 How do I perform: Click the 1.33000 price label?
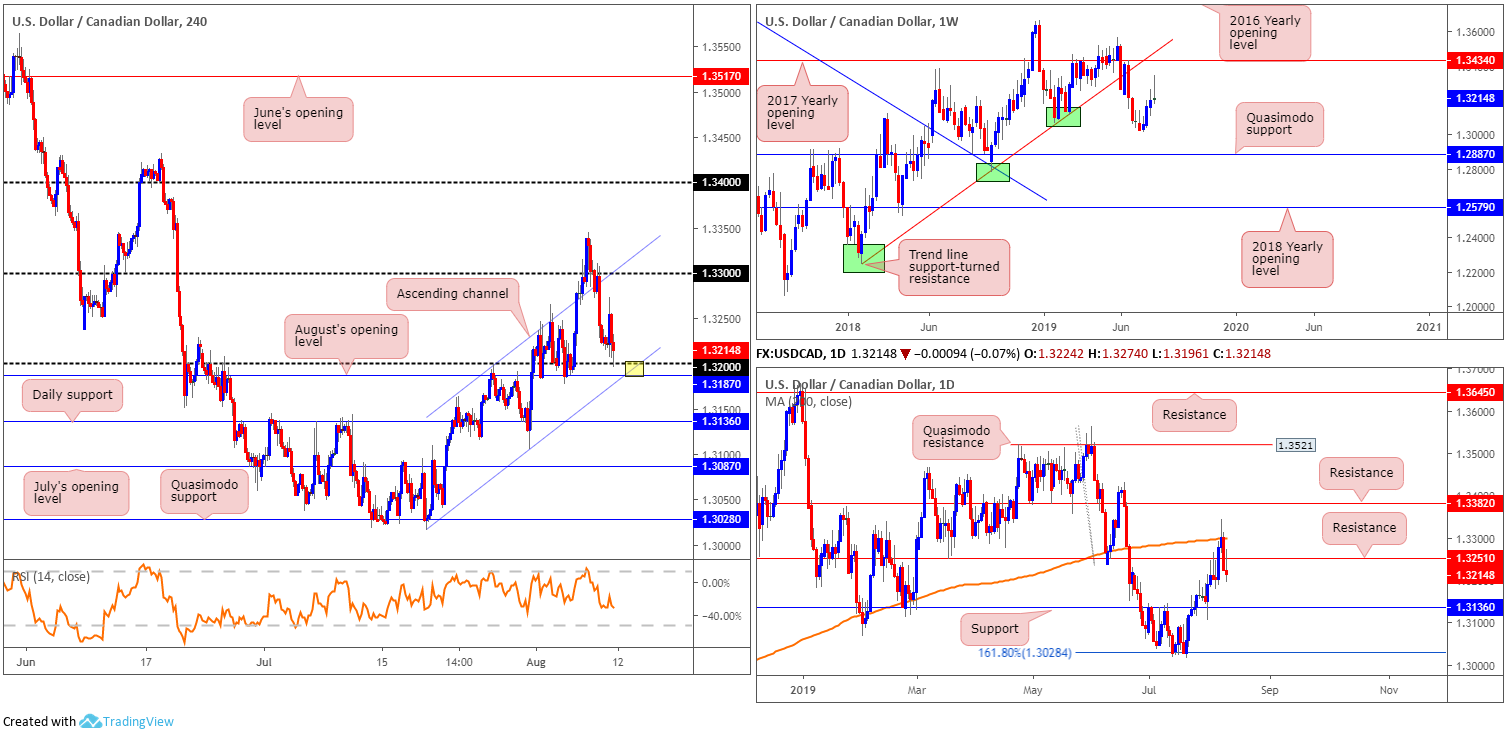pos(719,273)
